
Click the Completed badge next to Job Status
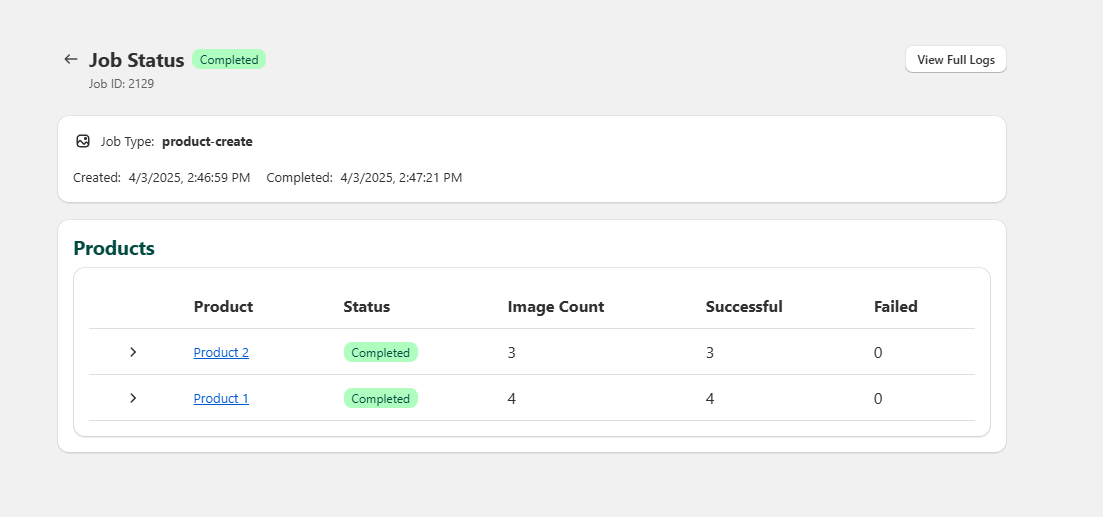pos(229,60)
